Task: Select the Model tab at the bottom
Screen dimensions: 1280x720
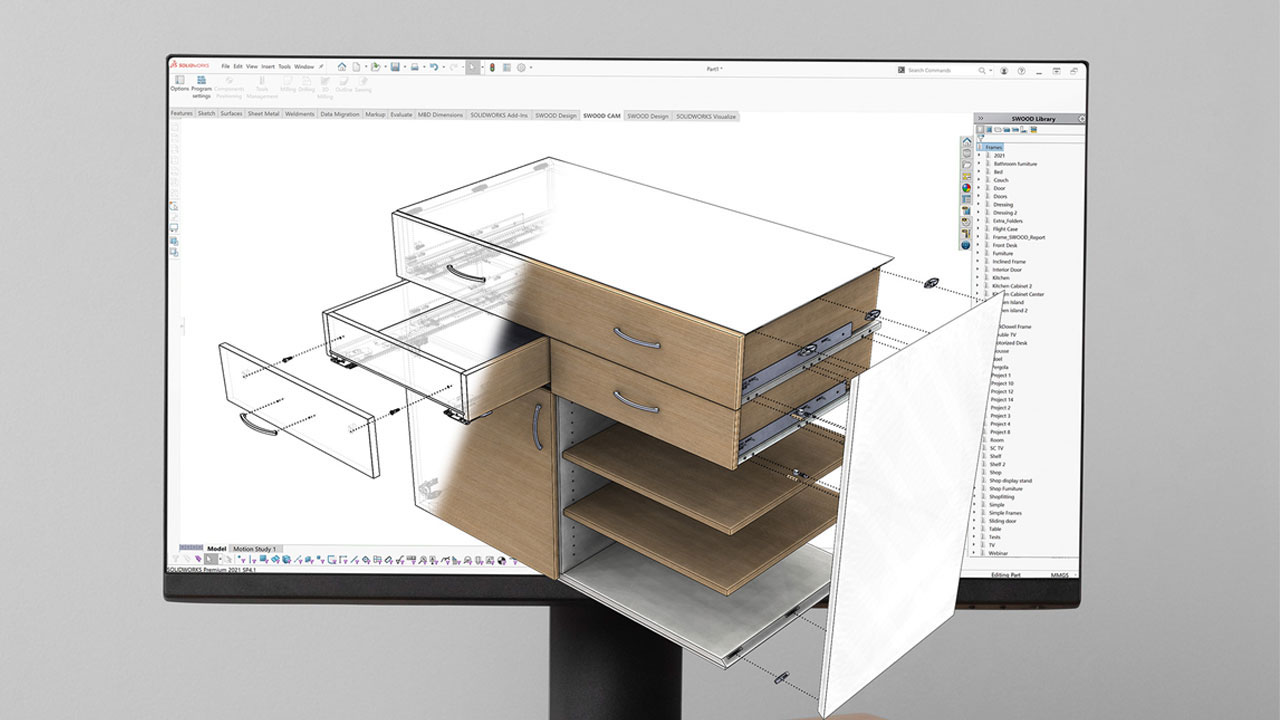Action: (216, 549)
